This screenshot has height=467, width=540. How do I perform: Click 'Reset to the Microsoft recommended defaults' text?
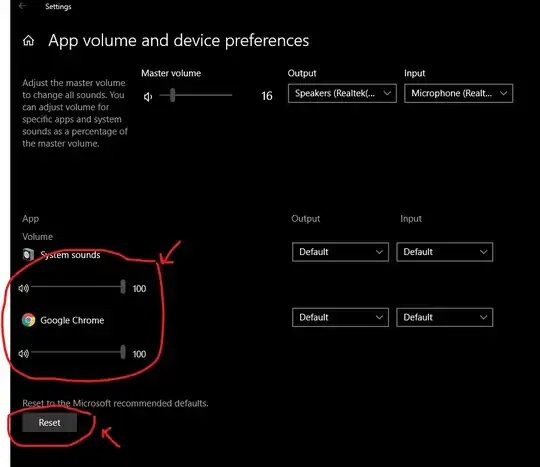click(x=115, y=403)
